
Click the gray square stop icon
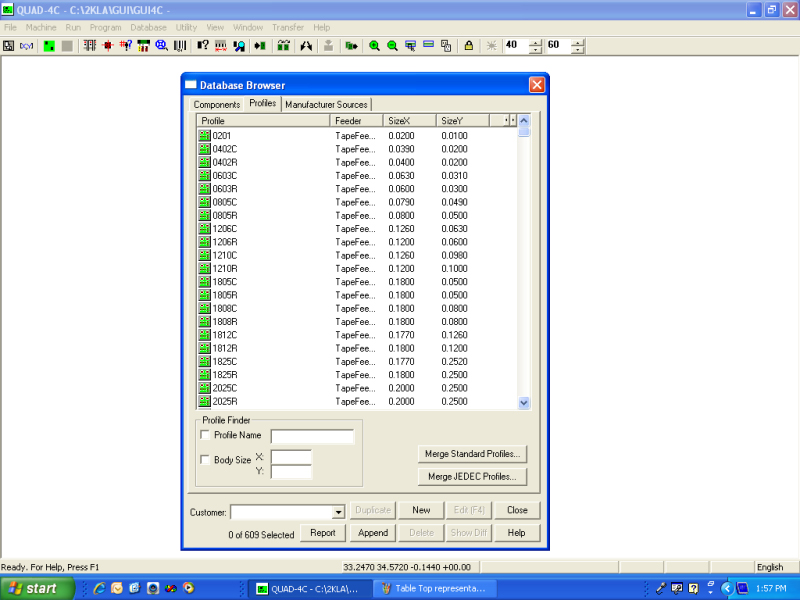(x=67, y=46)
